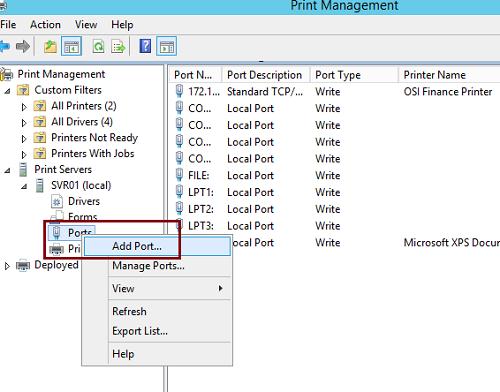Select the Drivers node under SVR01
This screenshot has height=392, width=500.
point(84,201)
